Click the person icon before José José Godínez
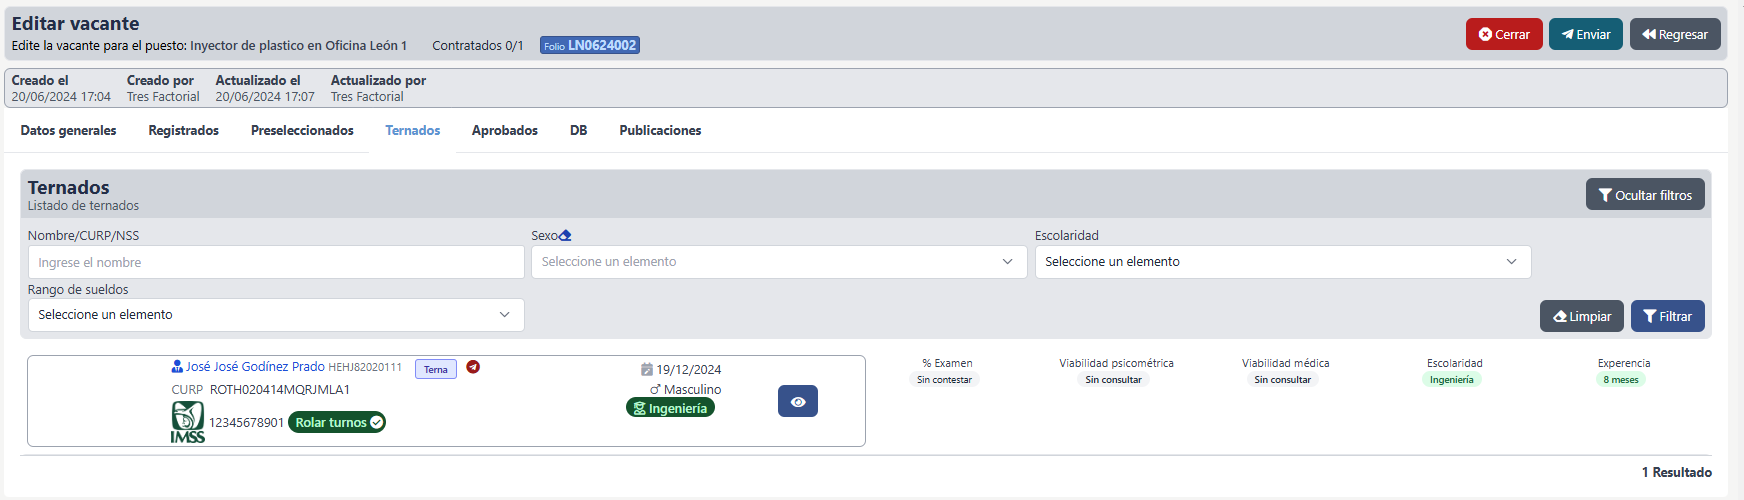Viewport: 1744px width, 500px height. click(x=177, y=367)
